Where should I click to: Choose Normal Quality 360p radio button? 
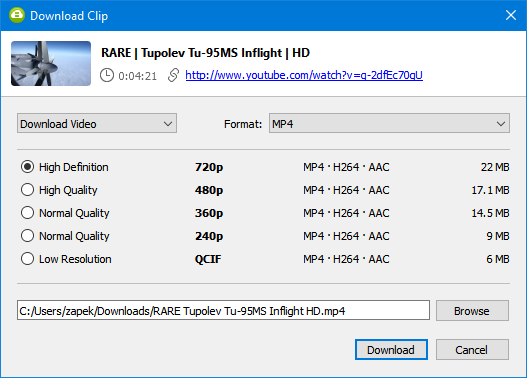[27, 213]
